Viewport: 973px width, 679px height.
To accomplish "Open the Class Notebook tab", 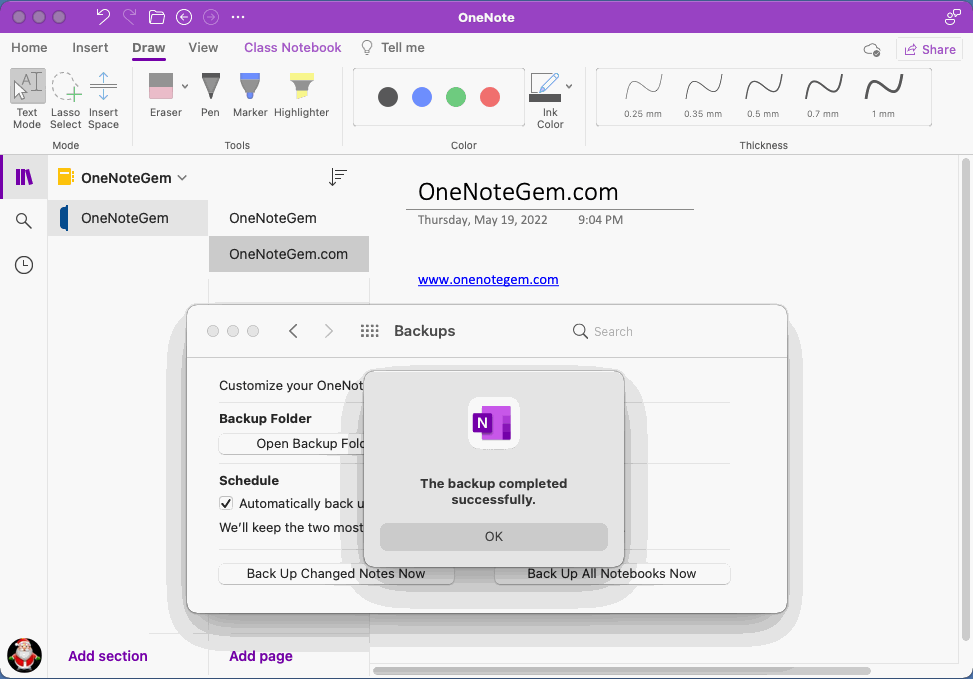I will point(292,48).
